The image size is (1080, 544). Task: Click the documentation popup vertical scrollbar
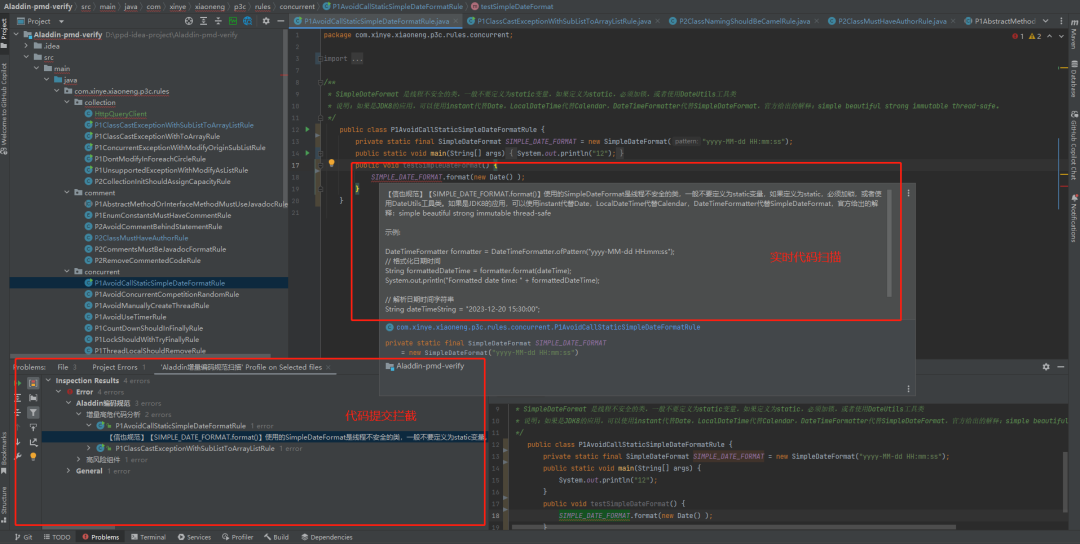point(891,242)
